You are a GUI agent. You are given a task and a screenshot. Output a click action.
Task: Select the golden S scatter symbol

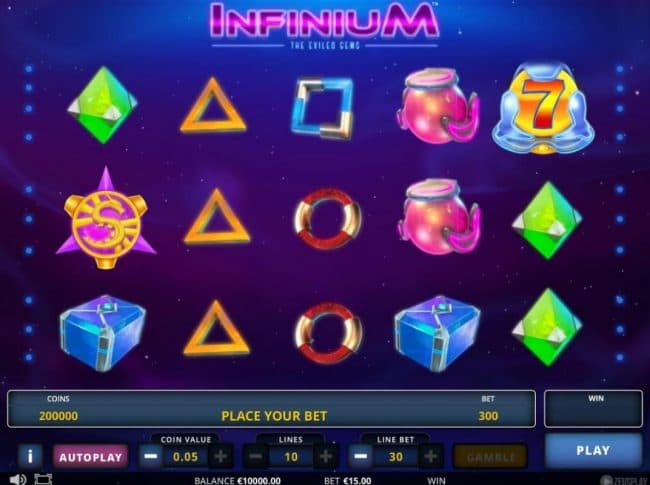[x=106, y=219]
